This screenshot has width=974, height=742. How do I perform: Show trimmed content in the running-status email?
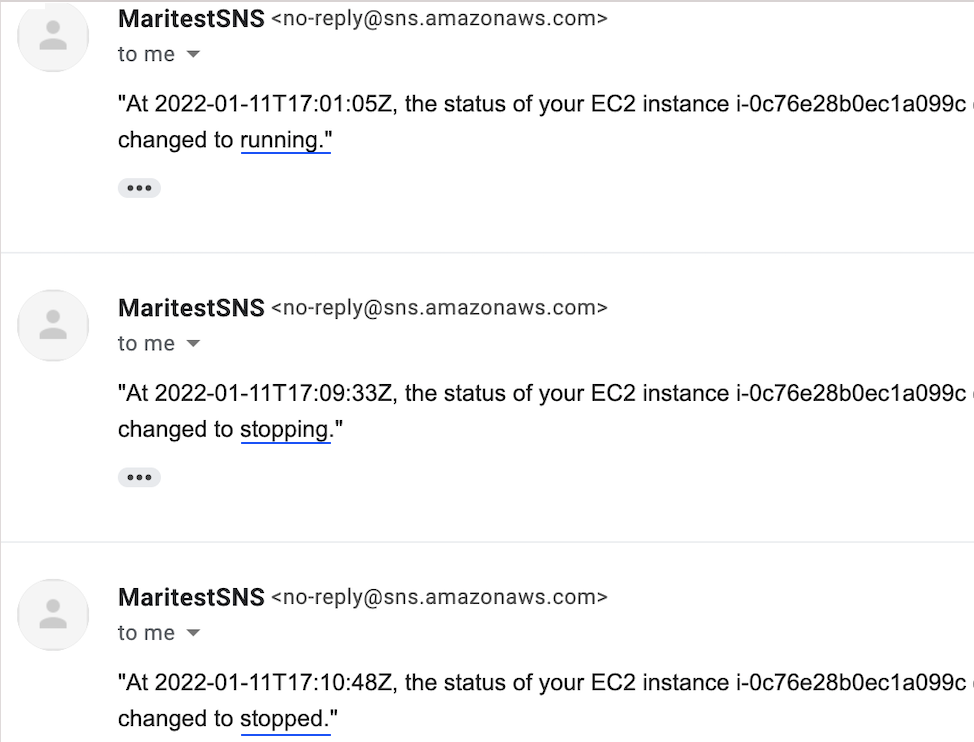click(139, 188)
